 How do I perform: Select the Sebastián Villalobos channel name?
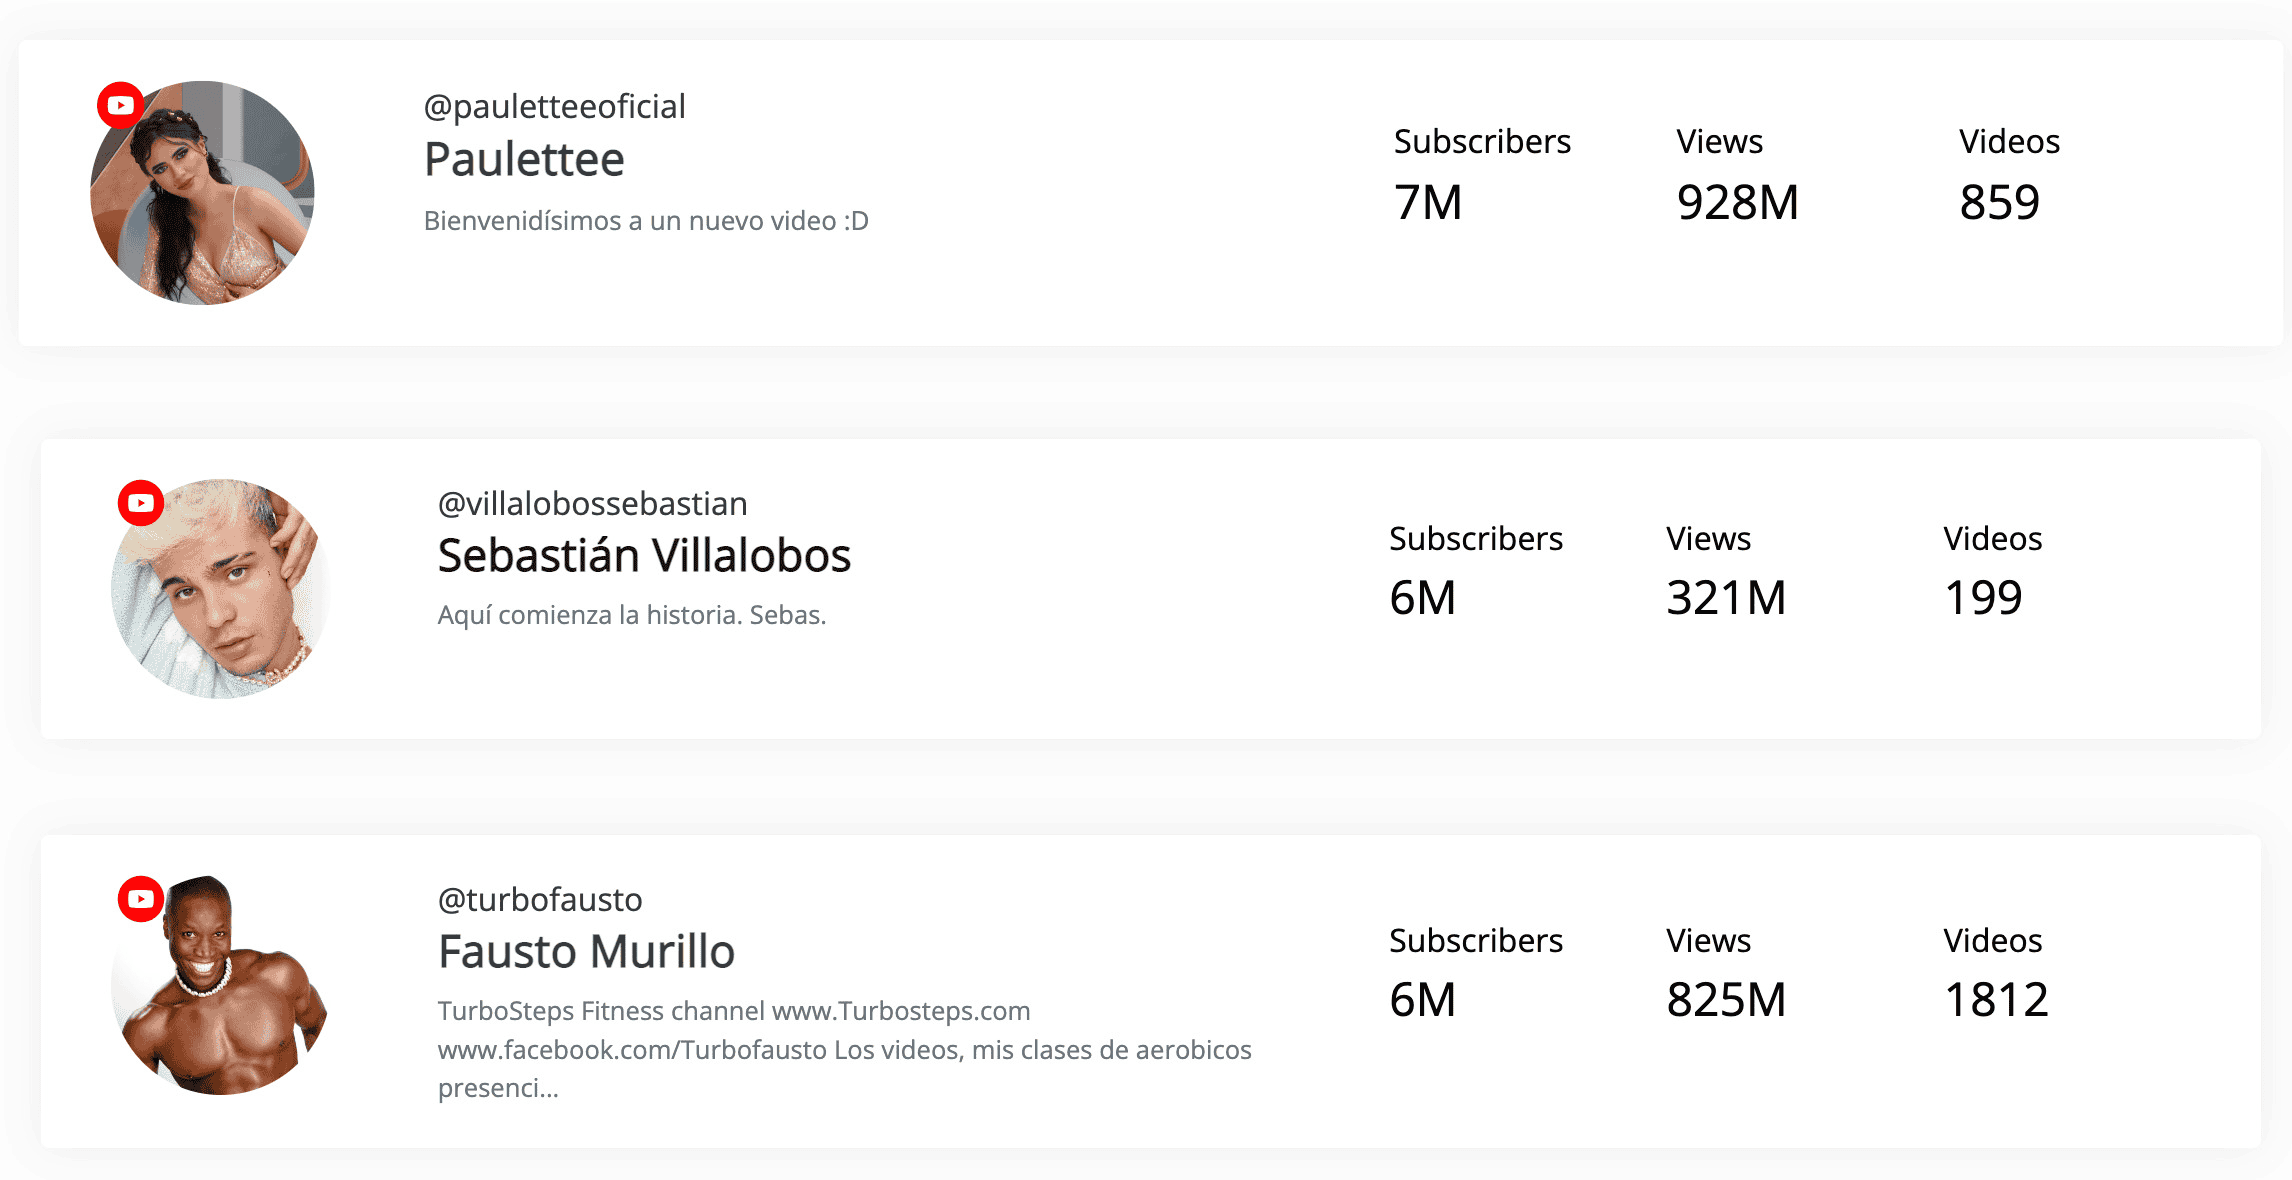(x=644, y=555)
